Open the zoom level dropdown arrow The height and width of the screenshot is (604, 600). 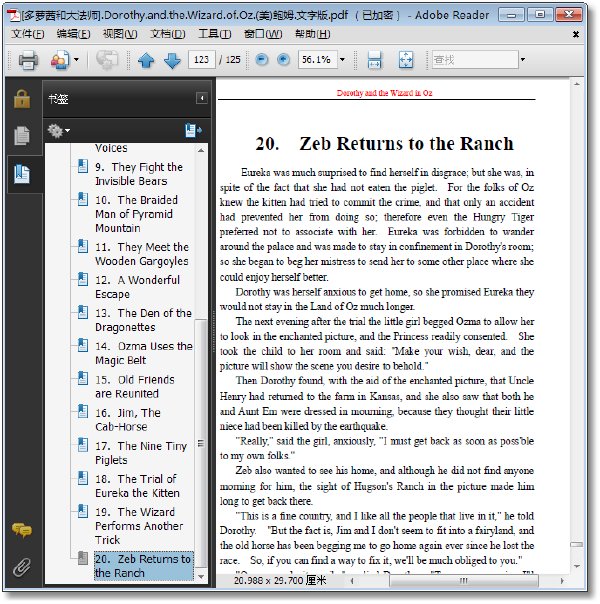pos(342,60)
